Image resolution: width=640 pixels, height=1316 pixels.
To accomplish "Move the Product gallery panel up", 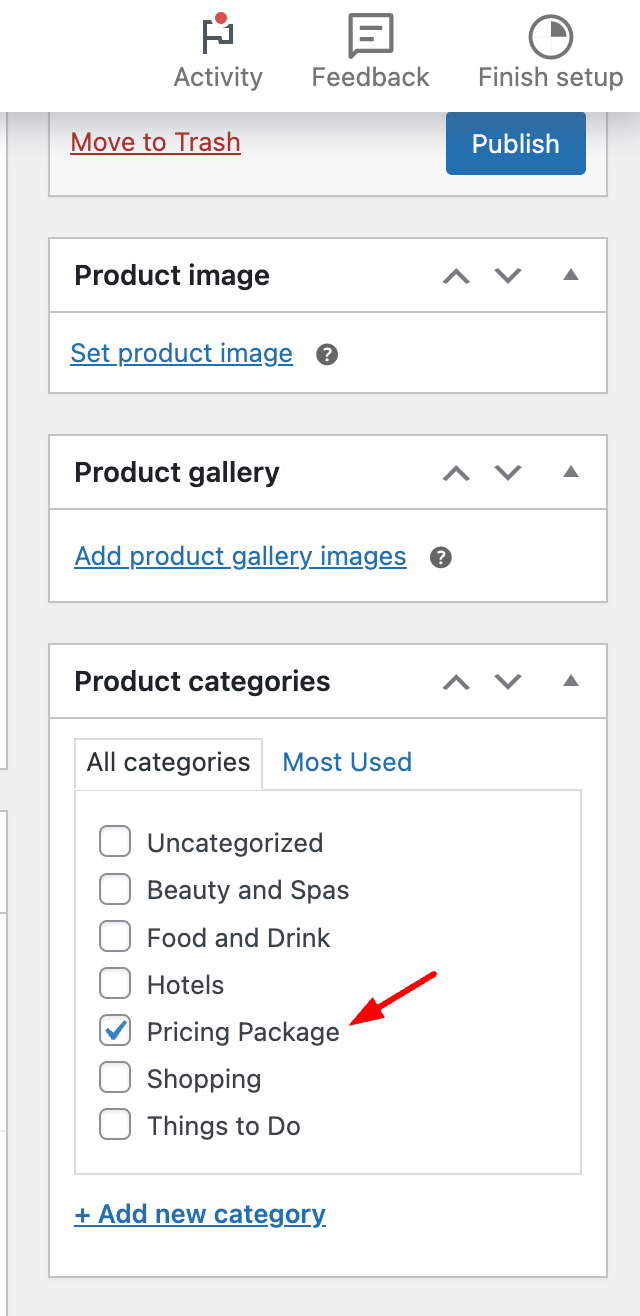I will (x=456, y=472).
